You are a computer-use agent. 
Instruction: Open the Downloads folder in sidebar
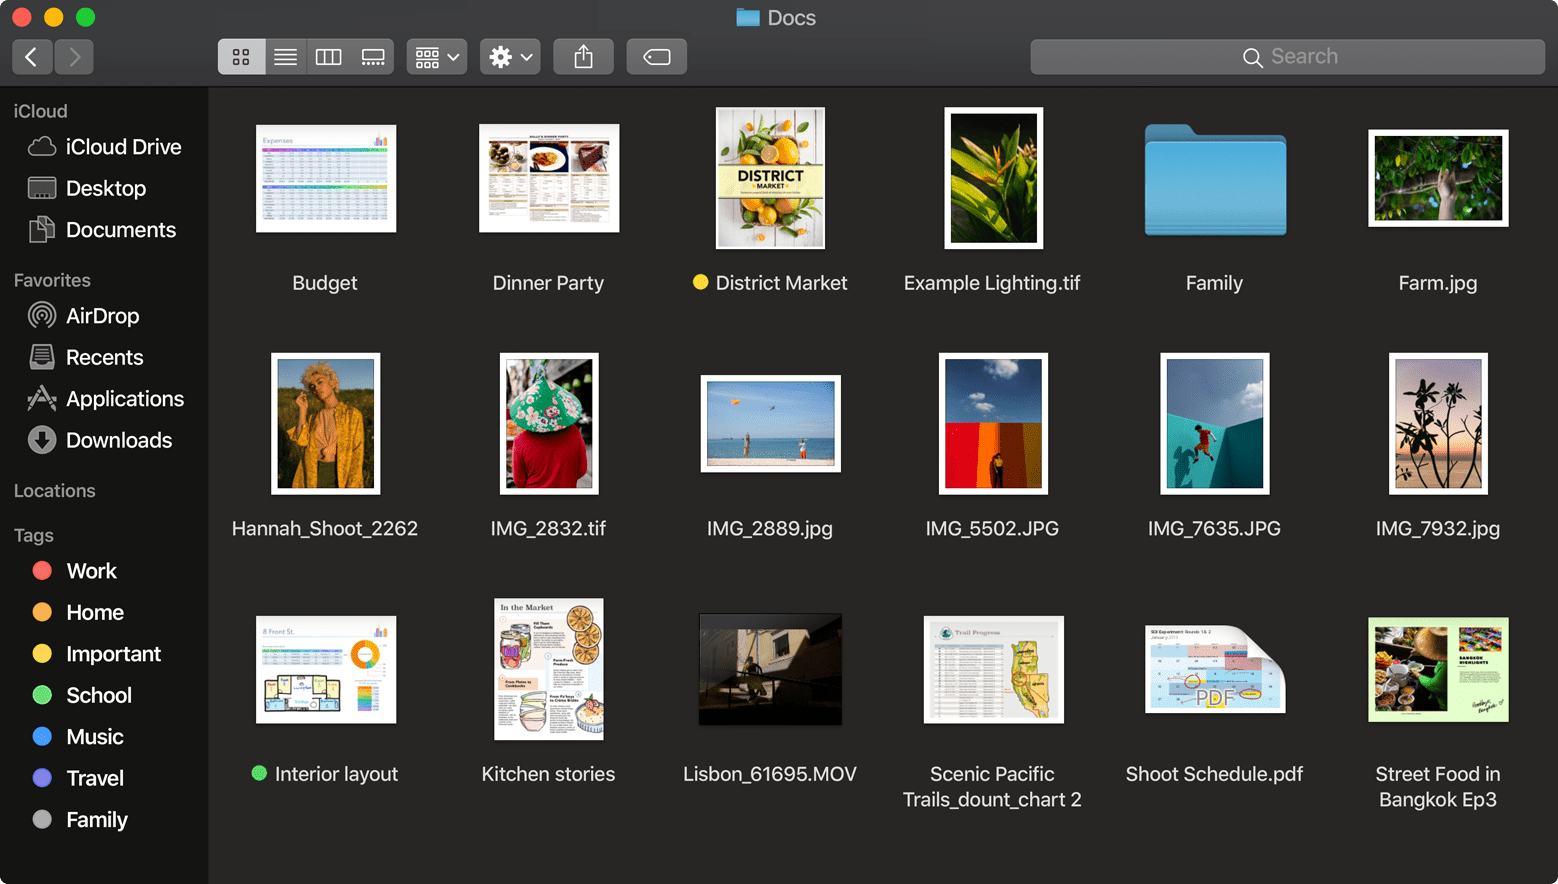tap(118, 440)
